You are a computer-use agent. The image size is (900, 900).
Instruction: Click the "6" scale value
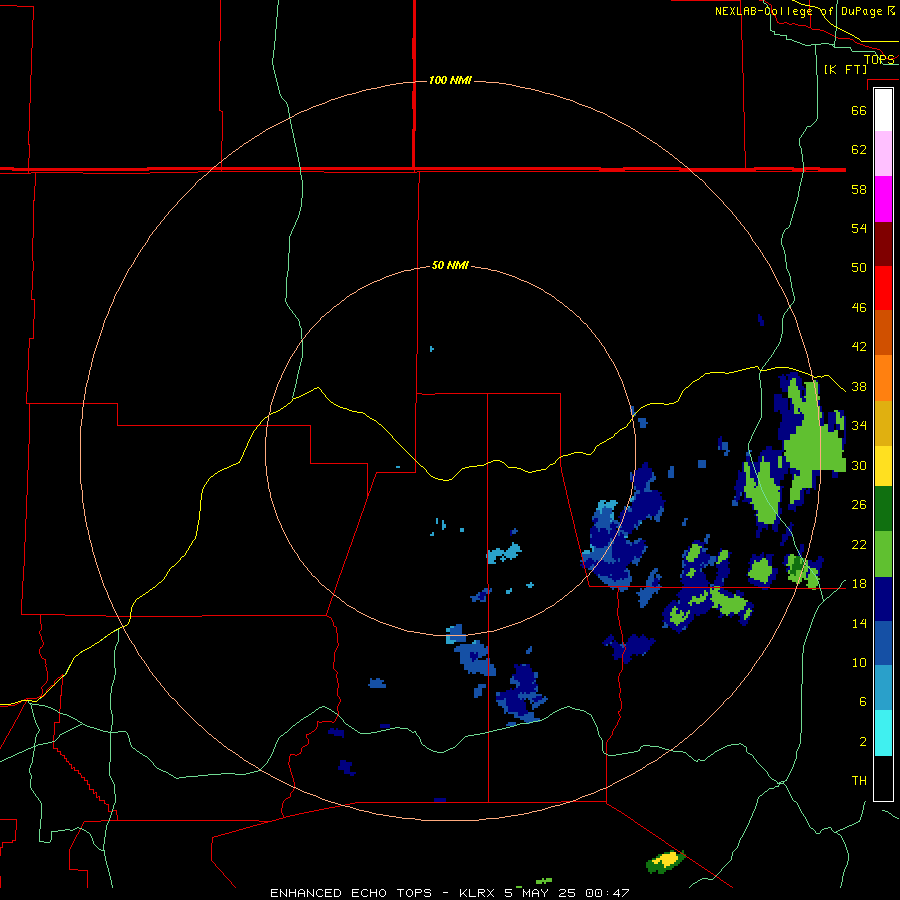coord(863,702)
